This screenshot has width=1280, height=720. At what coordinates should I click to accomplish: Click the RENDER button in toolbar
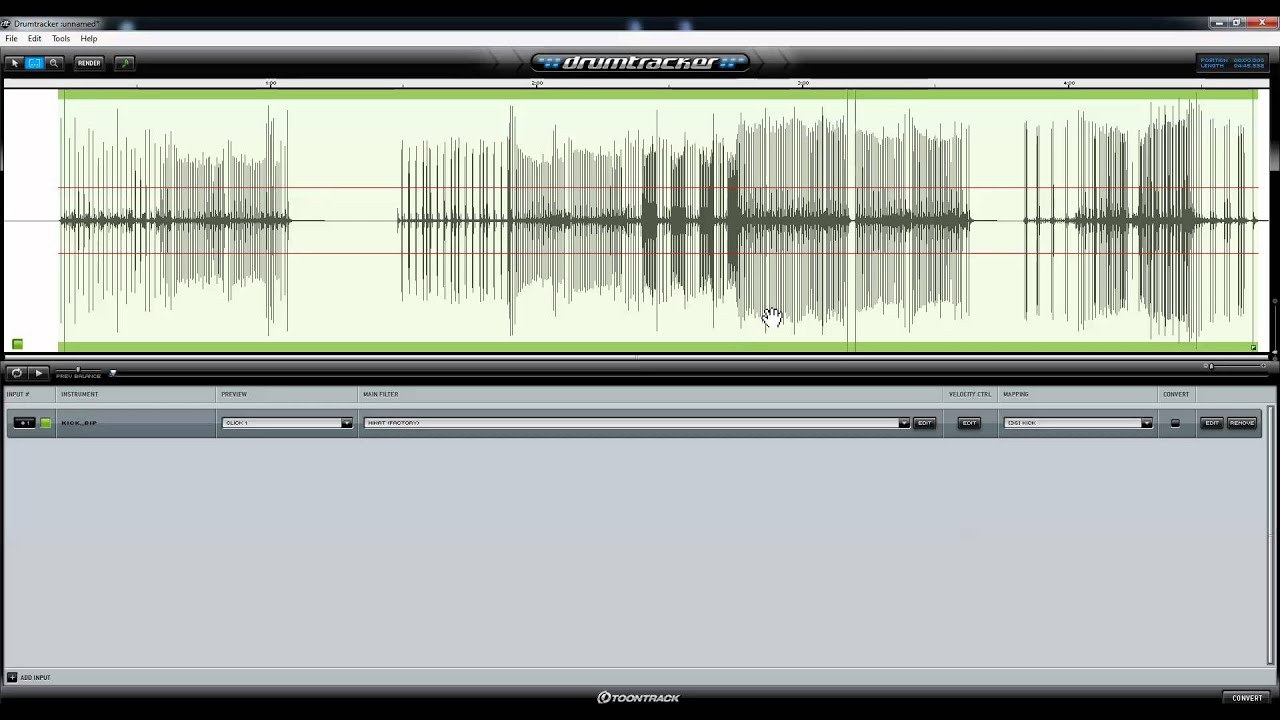click(89, 63)
